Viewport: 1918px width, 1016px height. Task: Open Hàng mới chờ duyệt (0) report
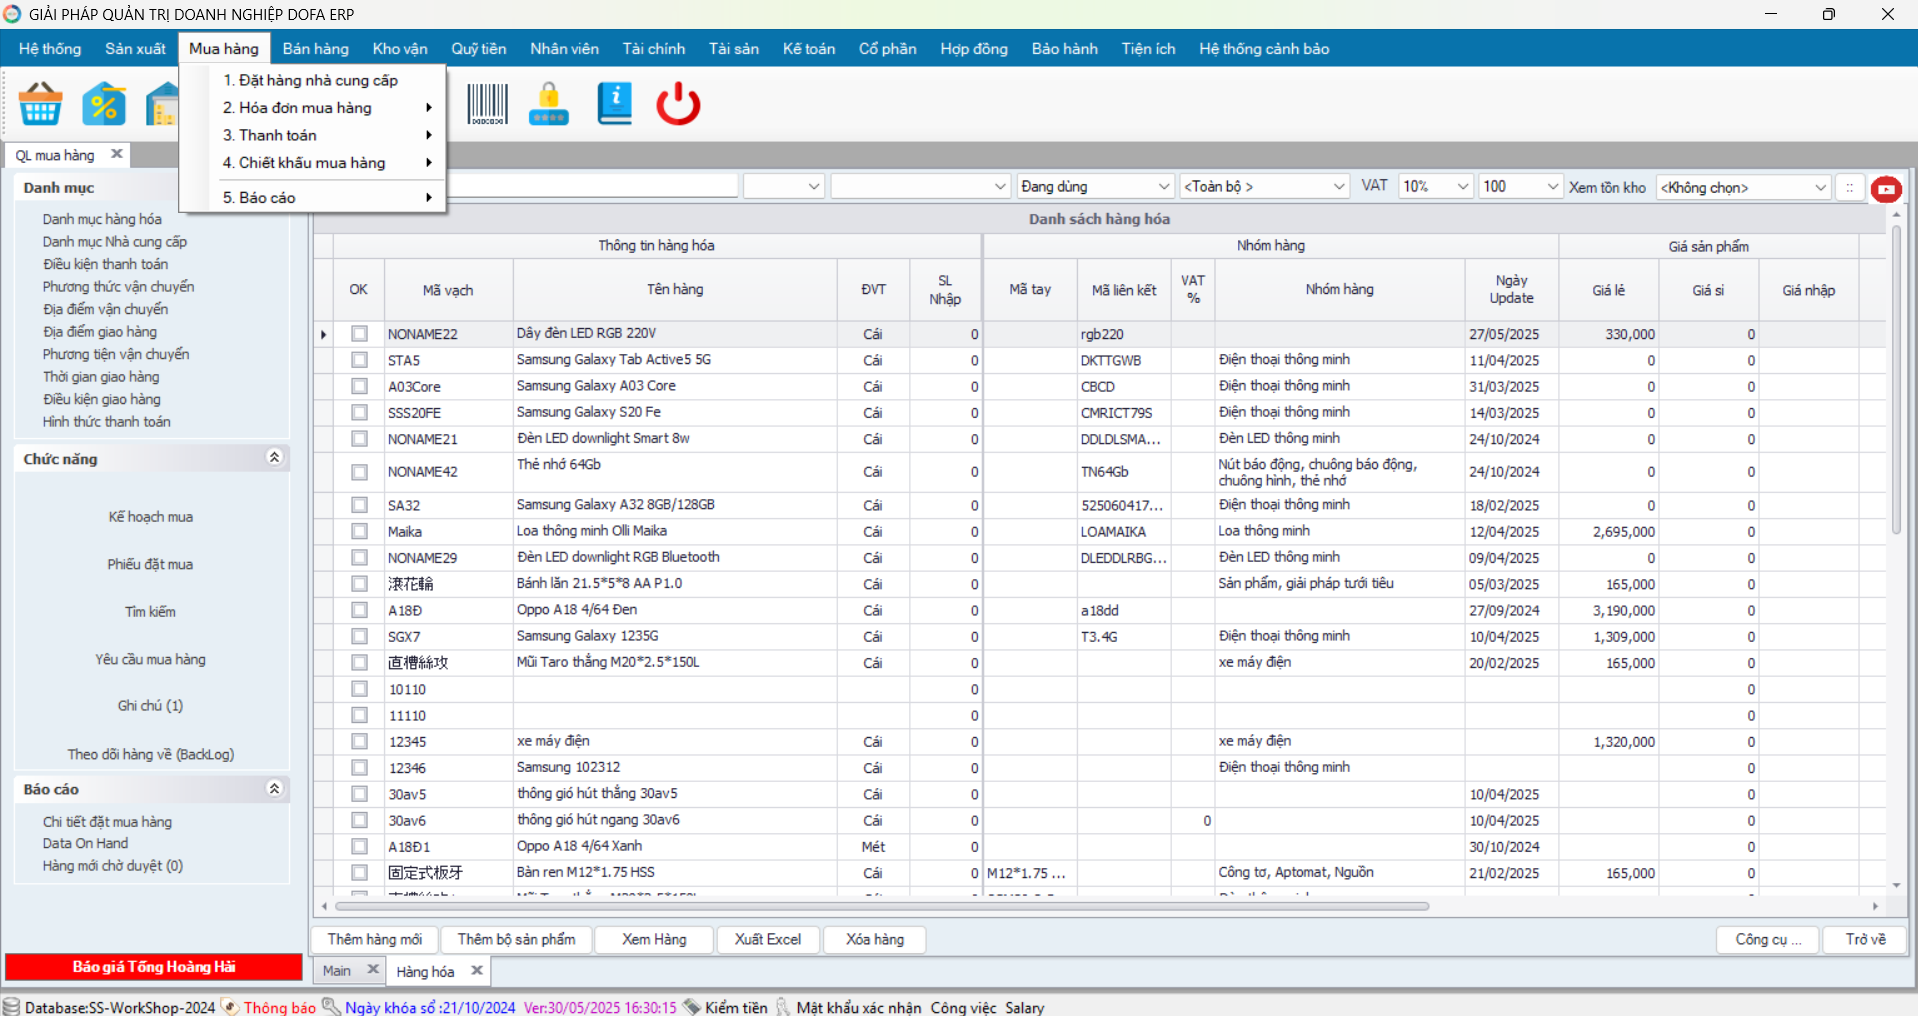coord(113,865)
